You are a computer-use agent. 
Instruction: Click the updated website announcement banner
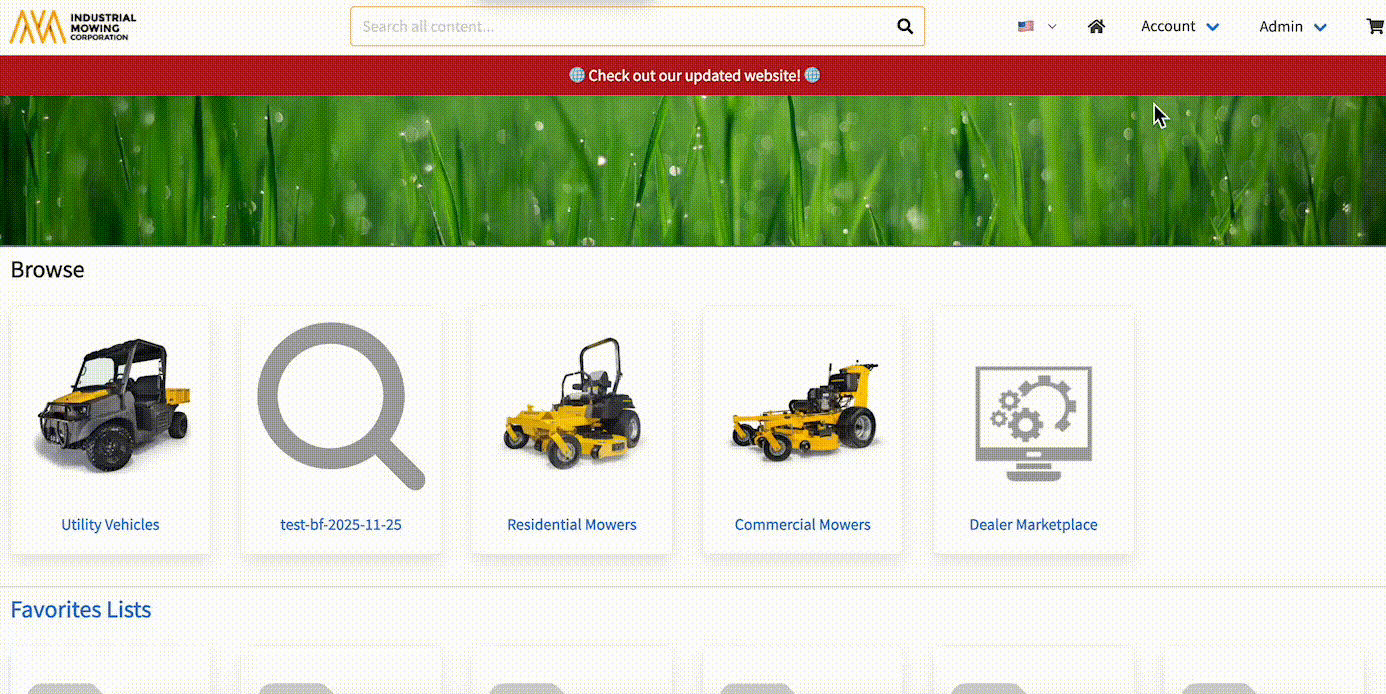click(693, 76)
